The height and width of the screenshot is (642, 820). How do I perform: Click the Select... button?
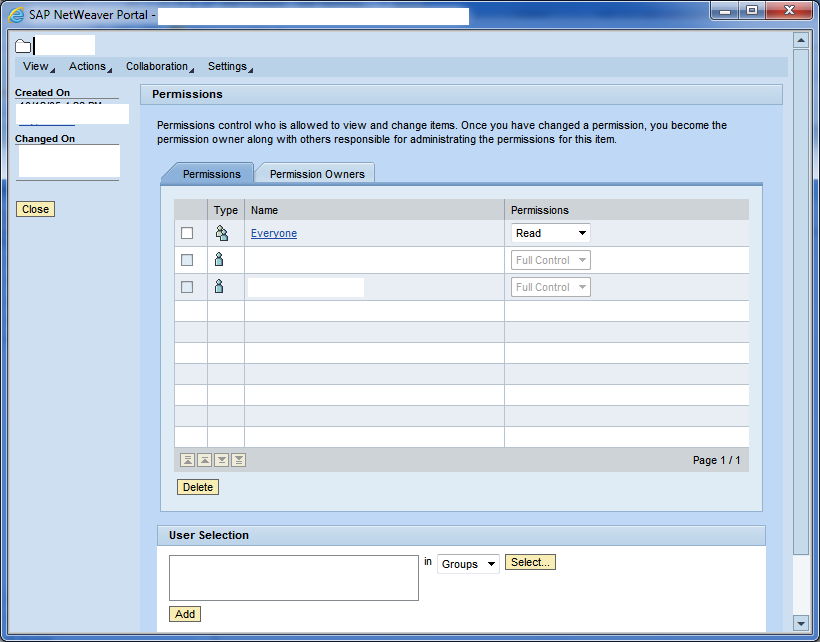click(530, 563)
